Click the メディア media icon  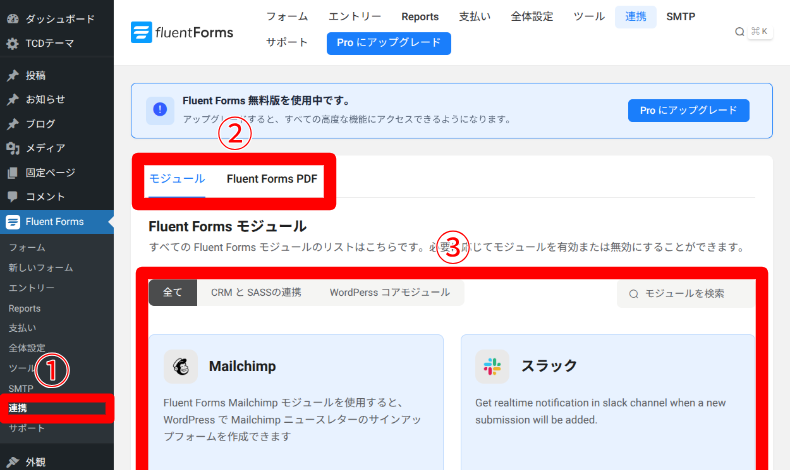13,148
